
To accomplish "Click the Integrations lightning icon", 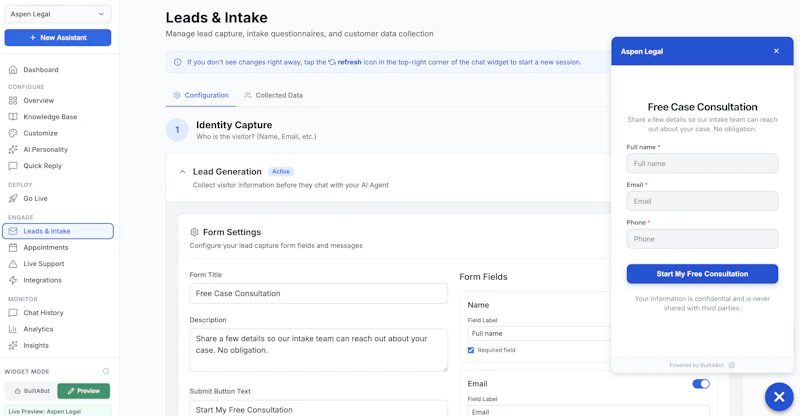I will click(13, 280).
